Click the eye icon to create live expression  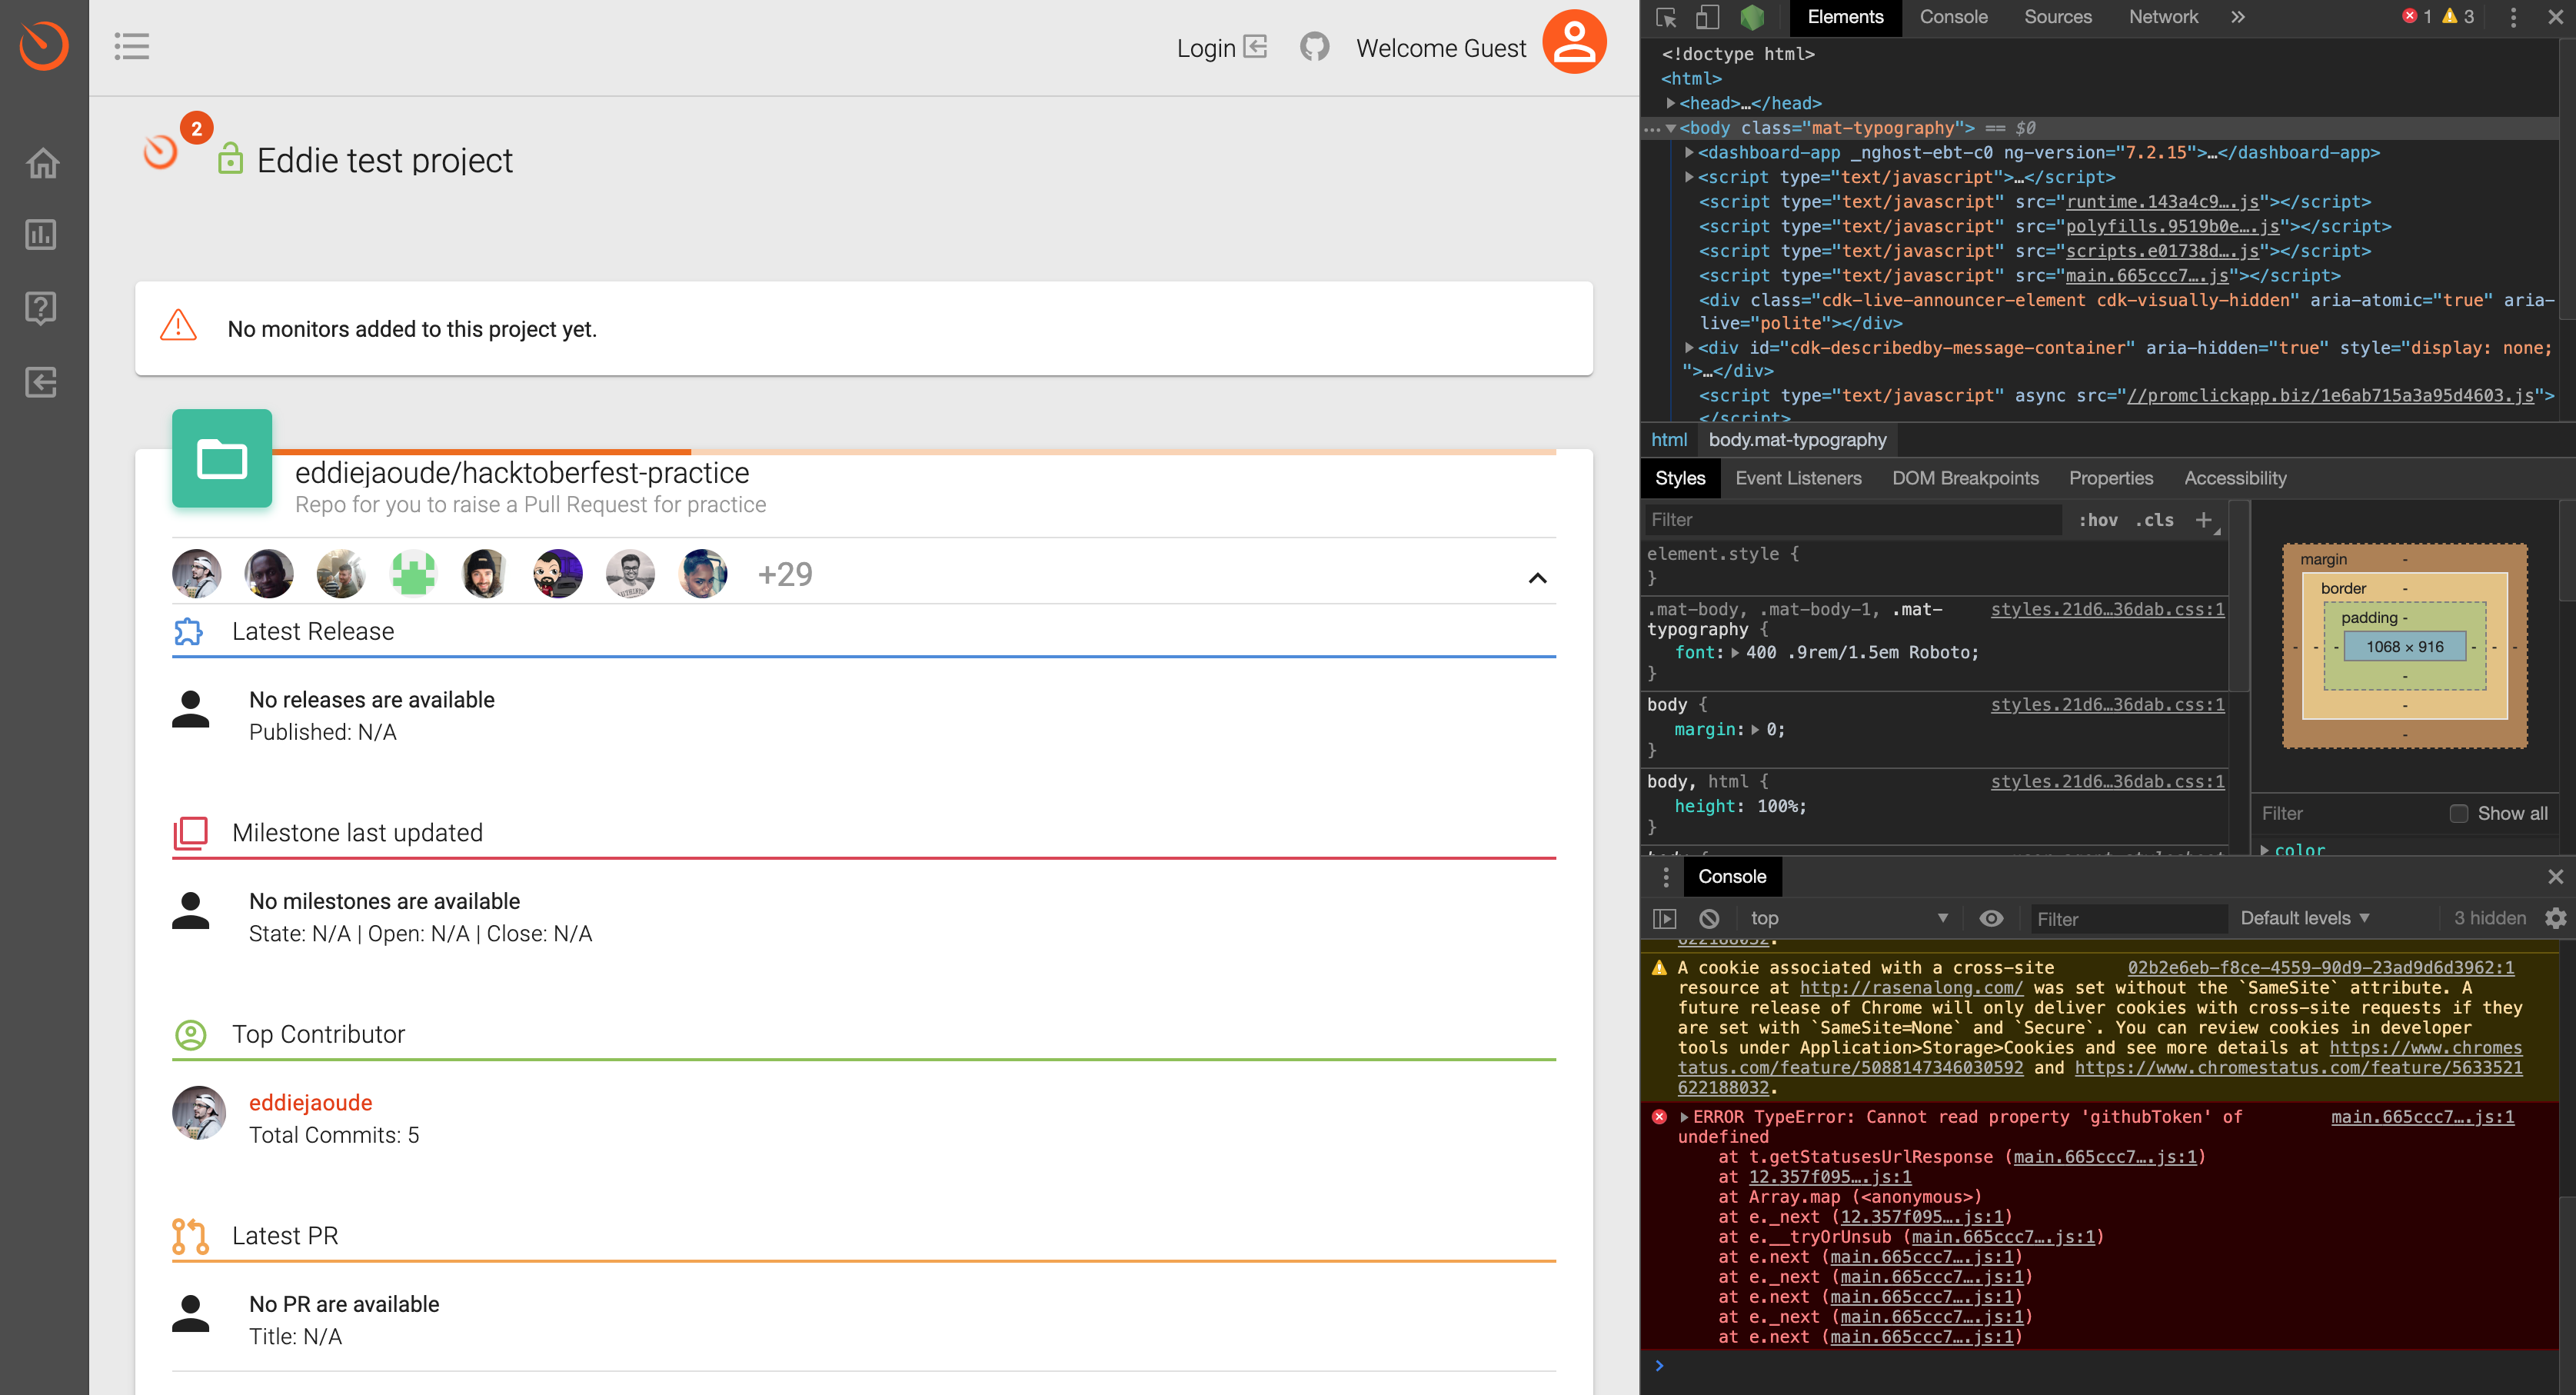point(1991,918)
